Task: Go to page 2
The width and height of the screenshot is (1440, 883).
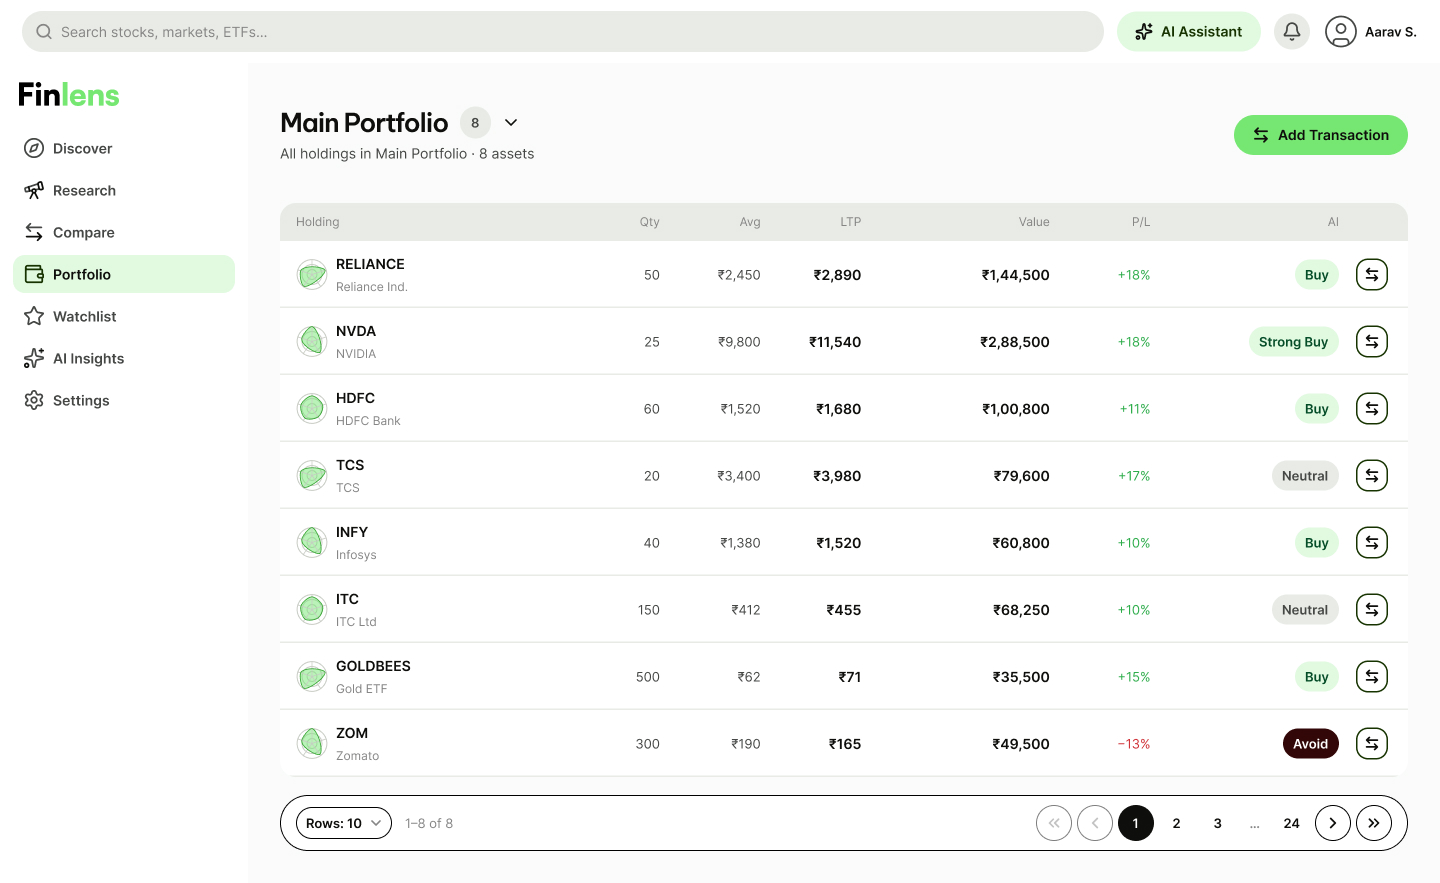Action: click(1177, 823)
